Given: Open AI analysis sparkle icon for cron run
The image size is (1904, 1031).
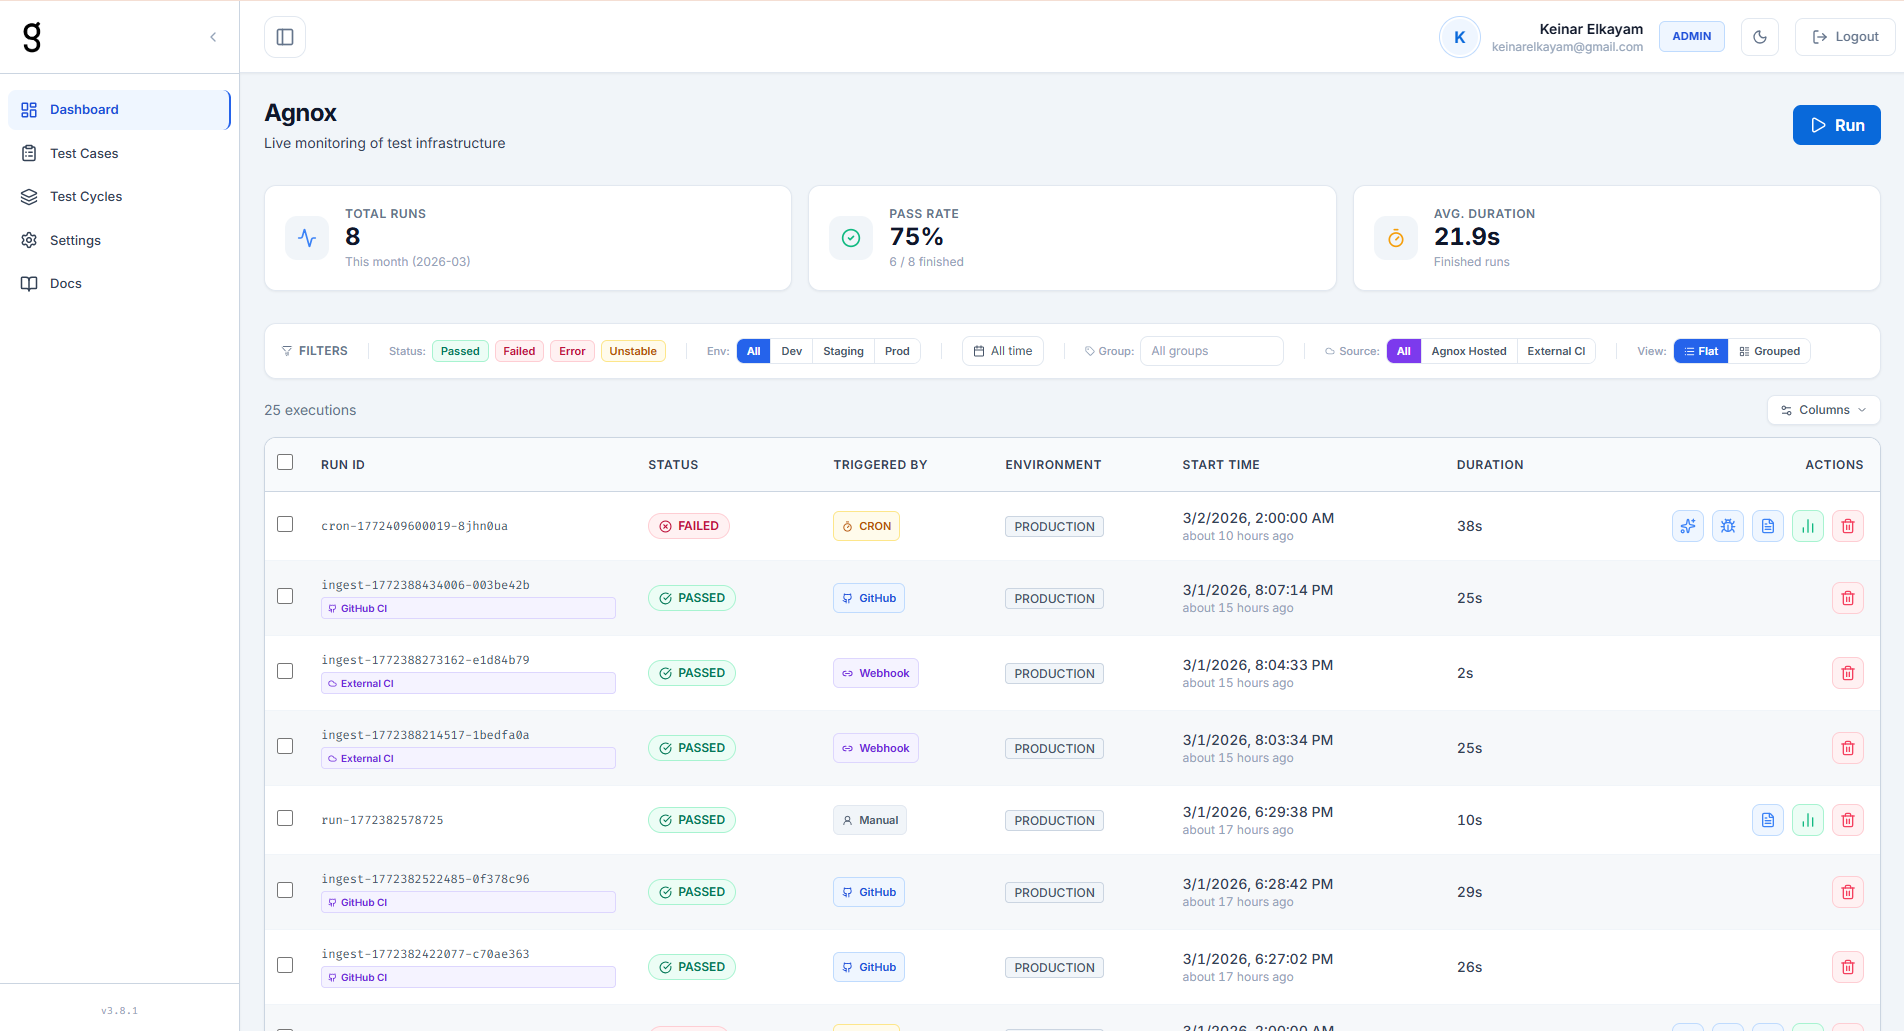Looking at the screenshot, I should [1687, 526].
